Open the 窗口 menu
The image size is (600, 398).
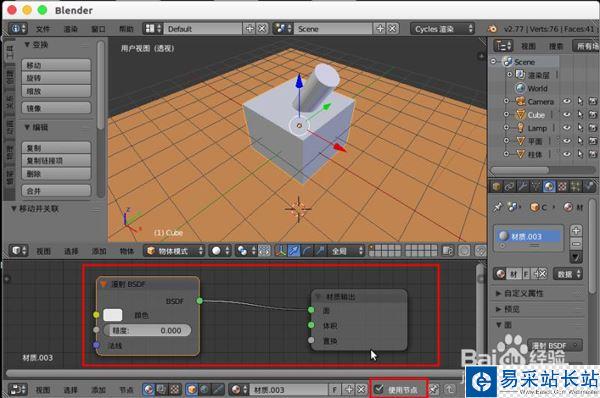click(98, 29)
